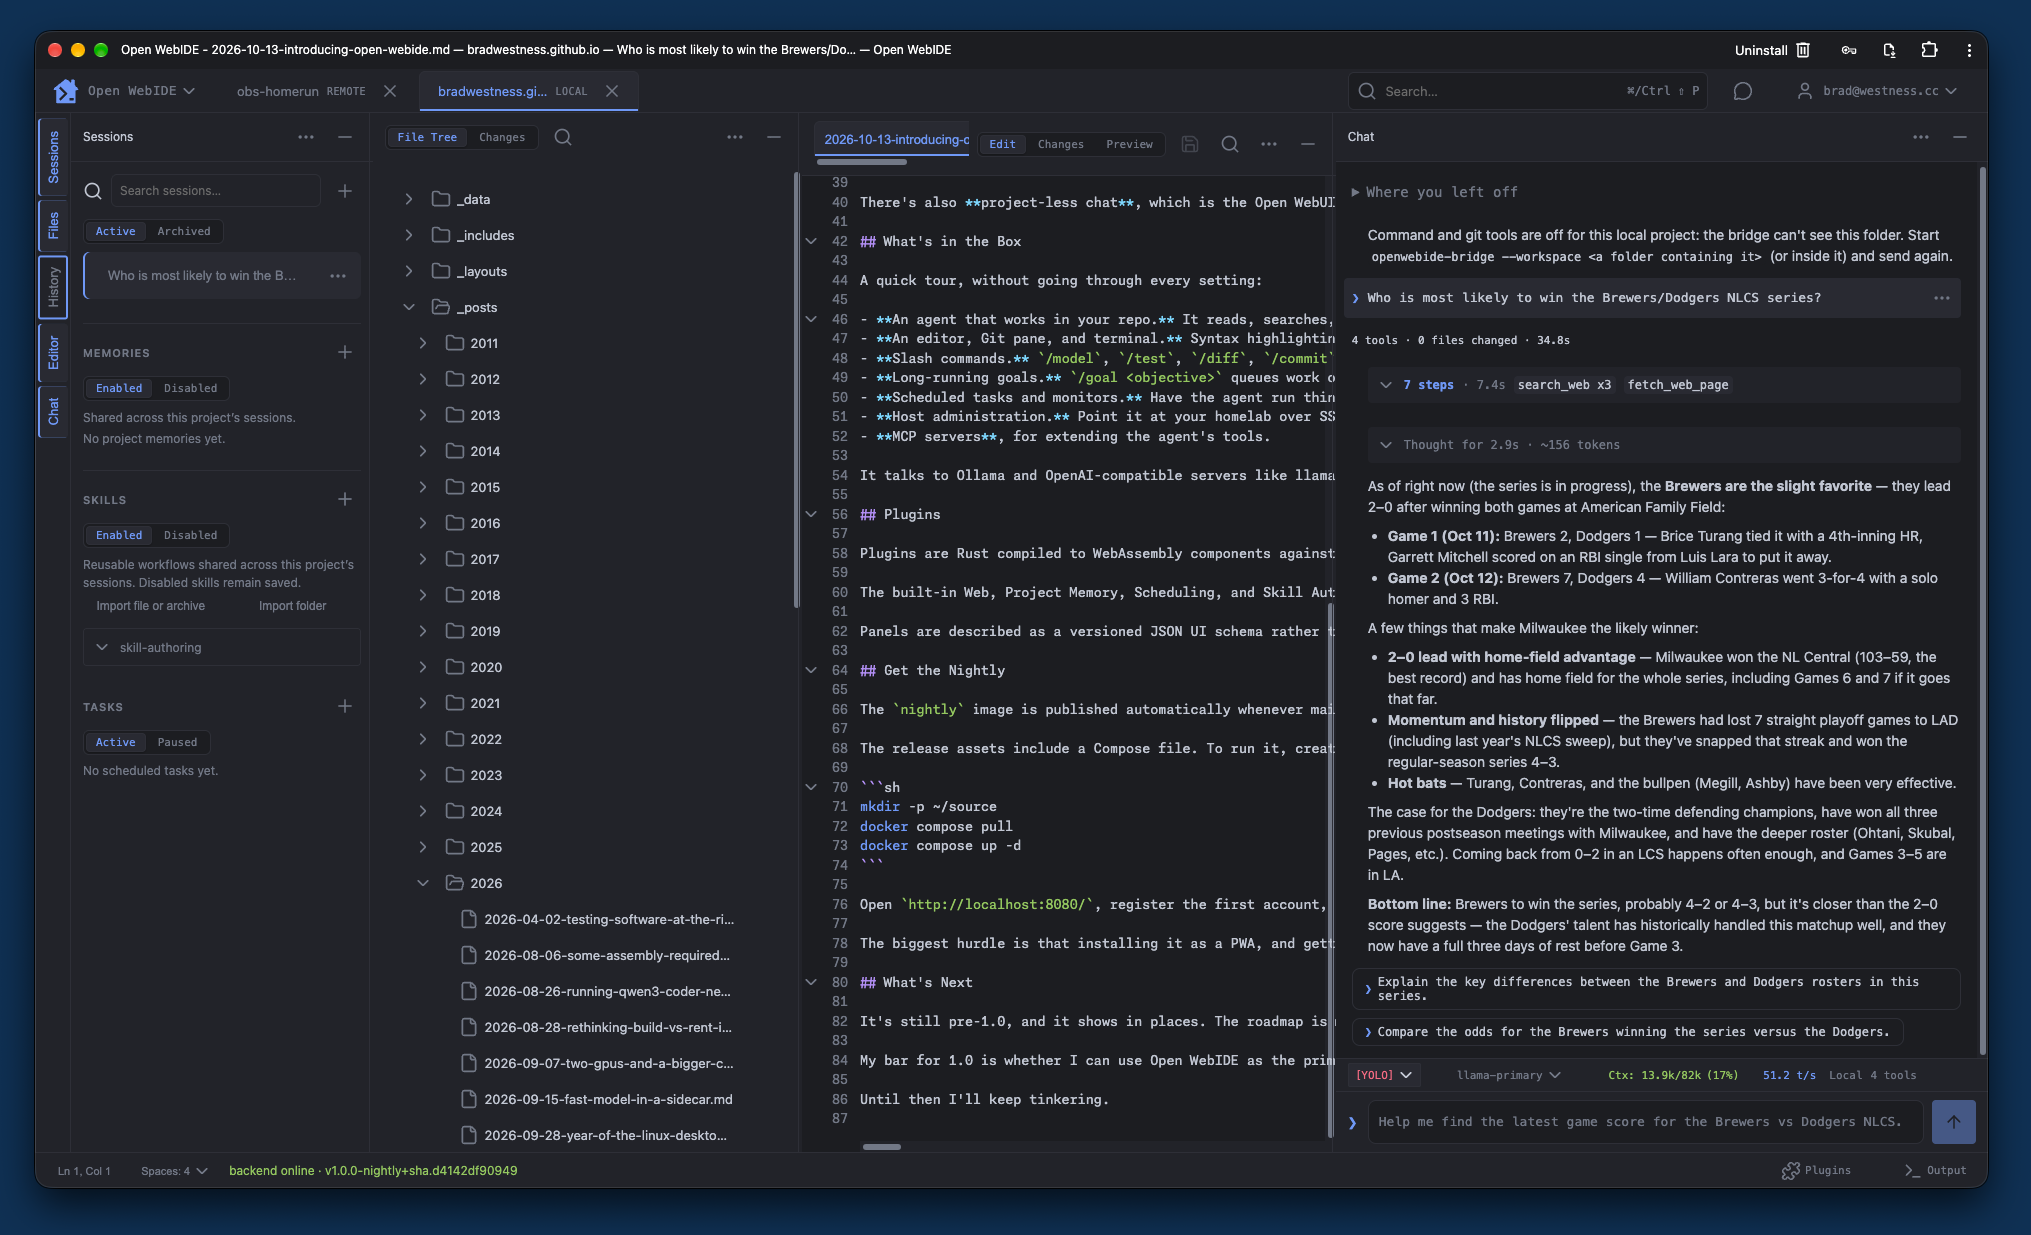Viewport: 2031px width, 1235px height.
Task: Switch tasks filter to Paused
Action: tap(177, 742)
